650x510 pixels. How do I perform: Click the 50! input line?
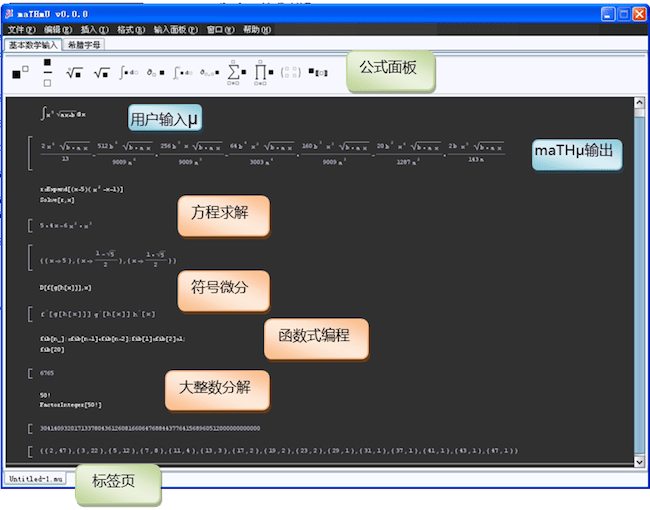coord(45,395)
